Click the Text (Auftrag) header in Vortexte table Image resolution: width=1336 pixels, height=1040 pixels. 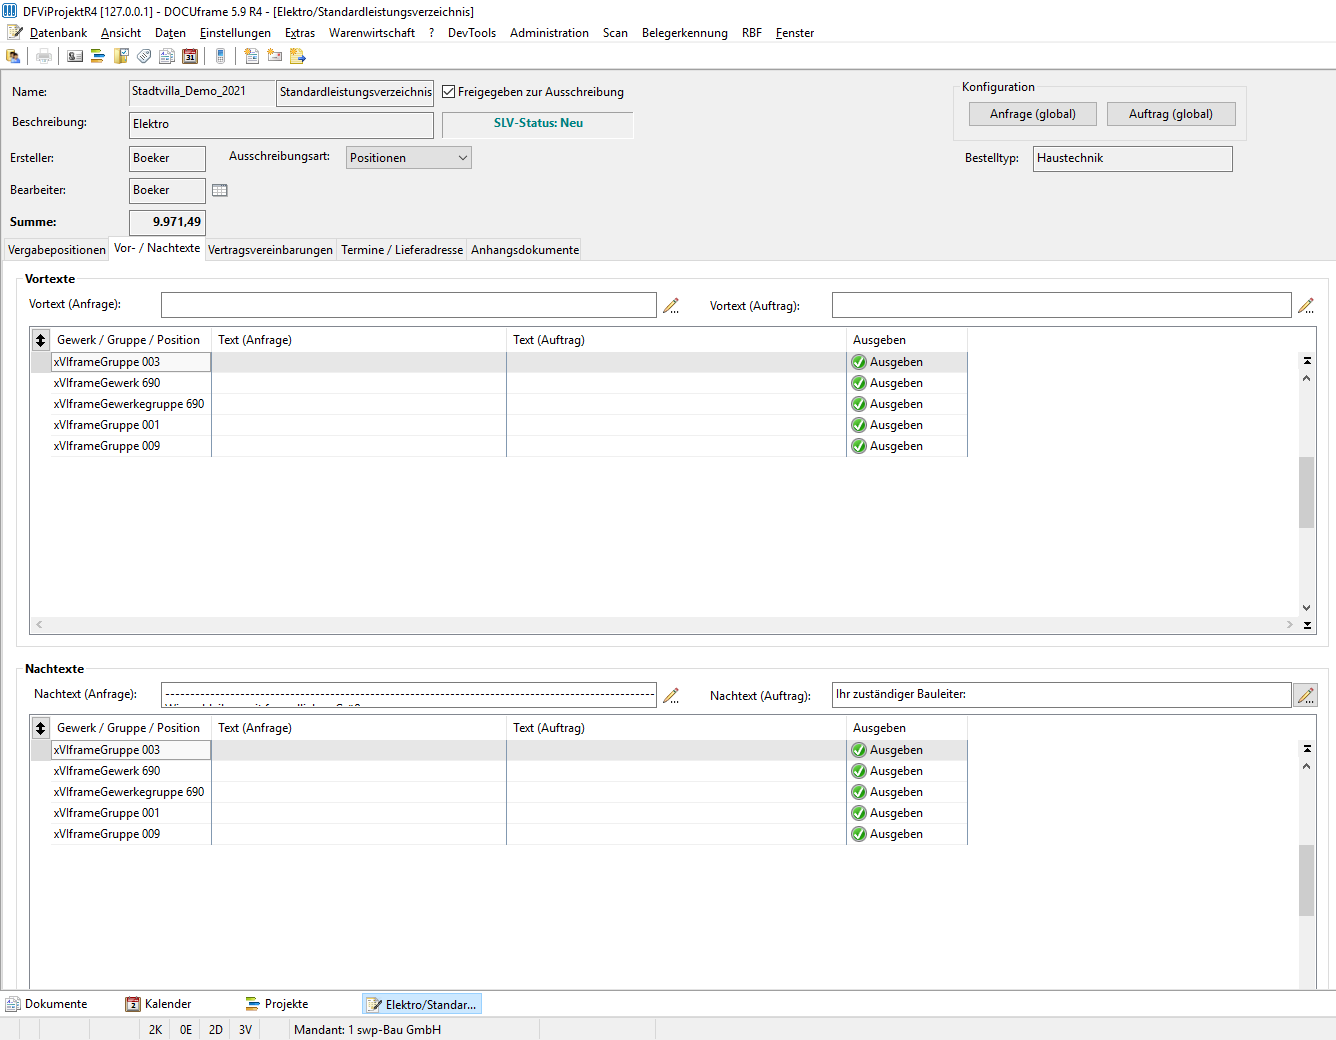(x=549, y=340)
